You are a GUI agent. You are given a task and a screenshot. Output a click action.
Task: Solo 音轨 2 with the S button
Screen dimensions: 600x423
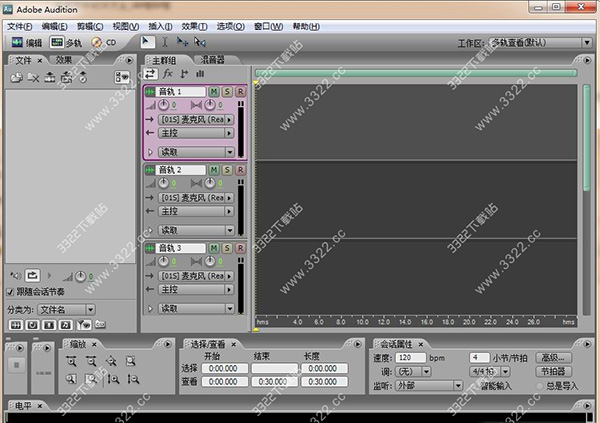pos(227,170)
